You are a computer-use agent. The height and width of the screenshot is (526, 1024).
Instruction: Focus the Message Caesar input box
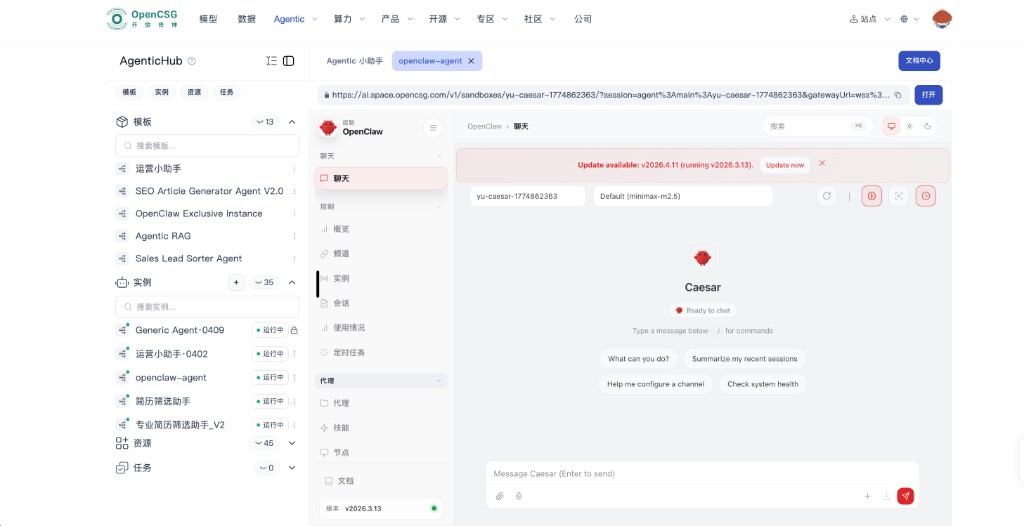pos(702,474)
